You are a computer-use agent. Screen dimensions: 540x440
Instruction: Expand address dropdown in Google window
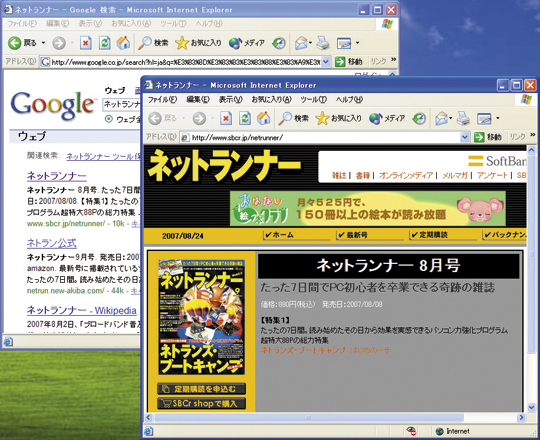coord(326,62)
